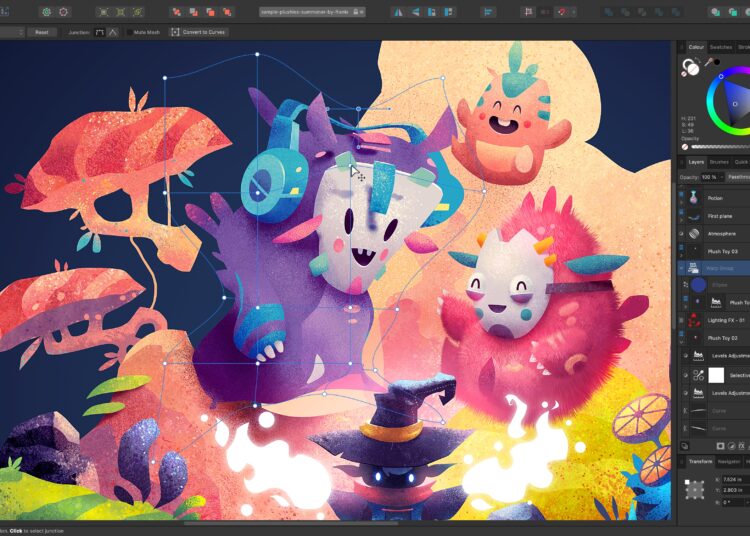The height and width of the screenshot is (536, 750).
Task: Expand the First plane layer group
Action: pos(681,220)
